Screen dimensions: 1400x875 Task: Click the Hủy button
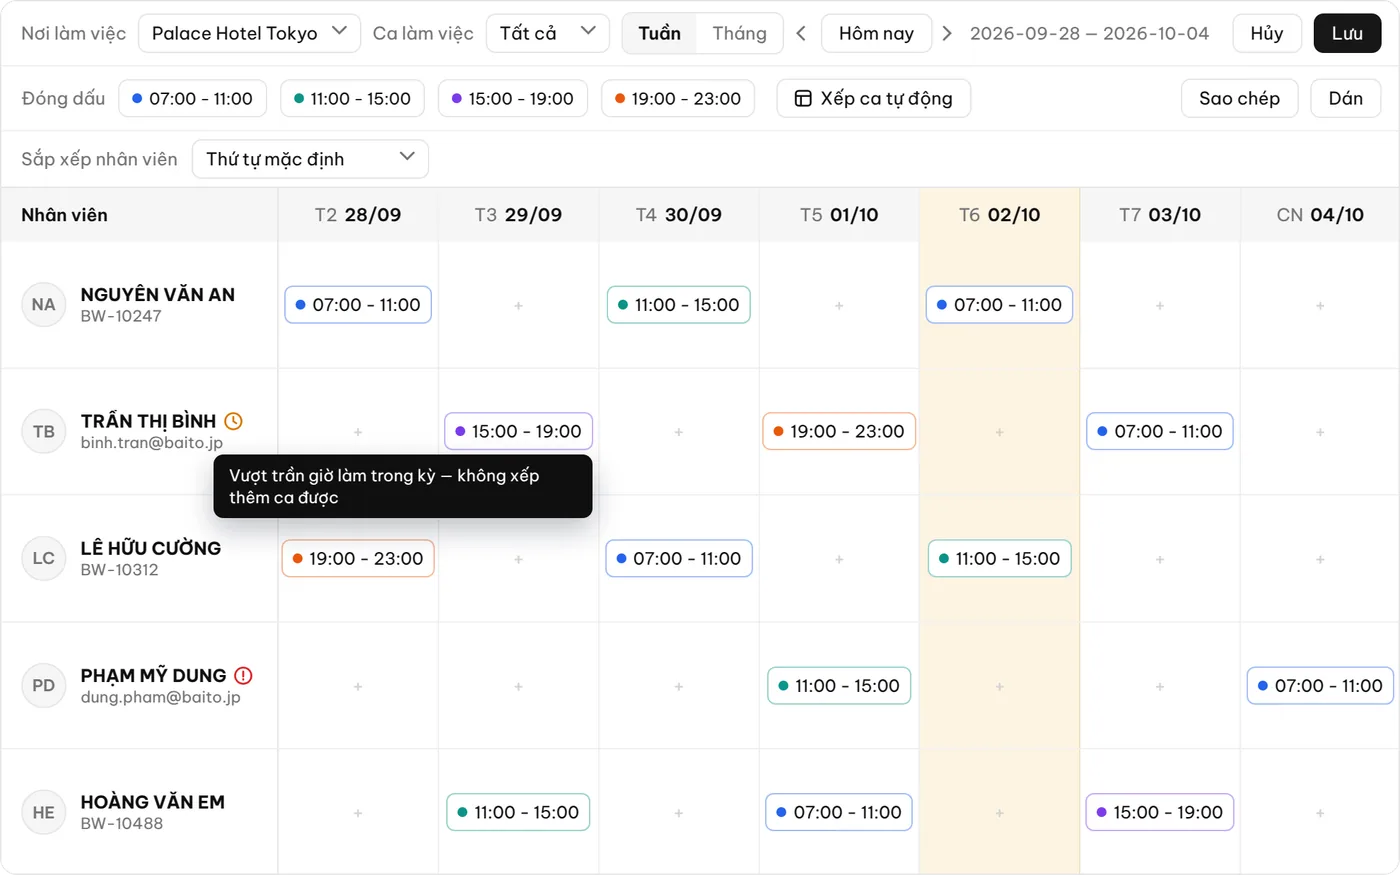[x=1267, y=33]
